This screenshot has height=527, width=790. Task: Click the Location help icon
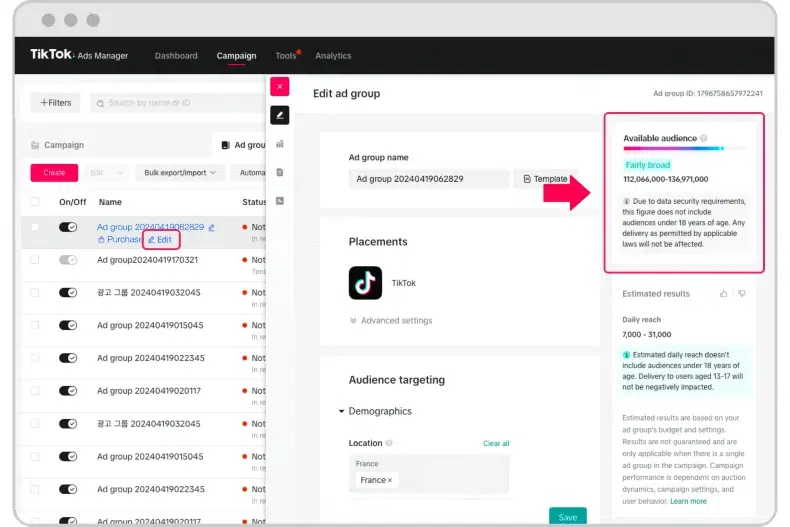click(389, 443)
